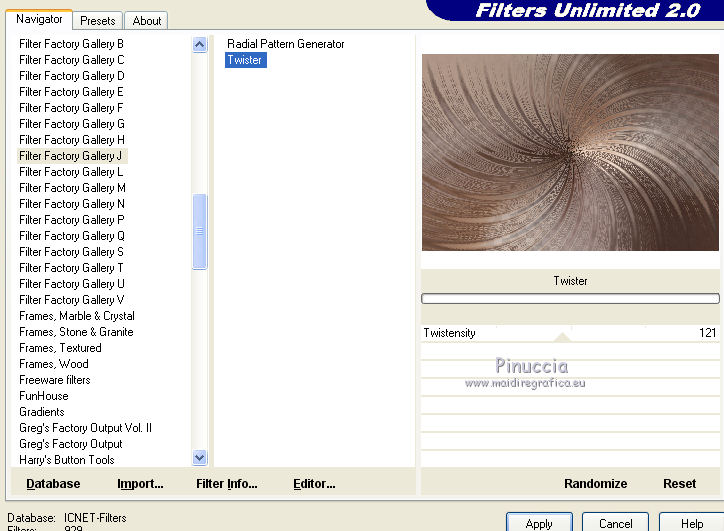Select Filter Factory Gallery J

click(x=72, y=156)
